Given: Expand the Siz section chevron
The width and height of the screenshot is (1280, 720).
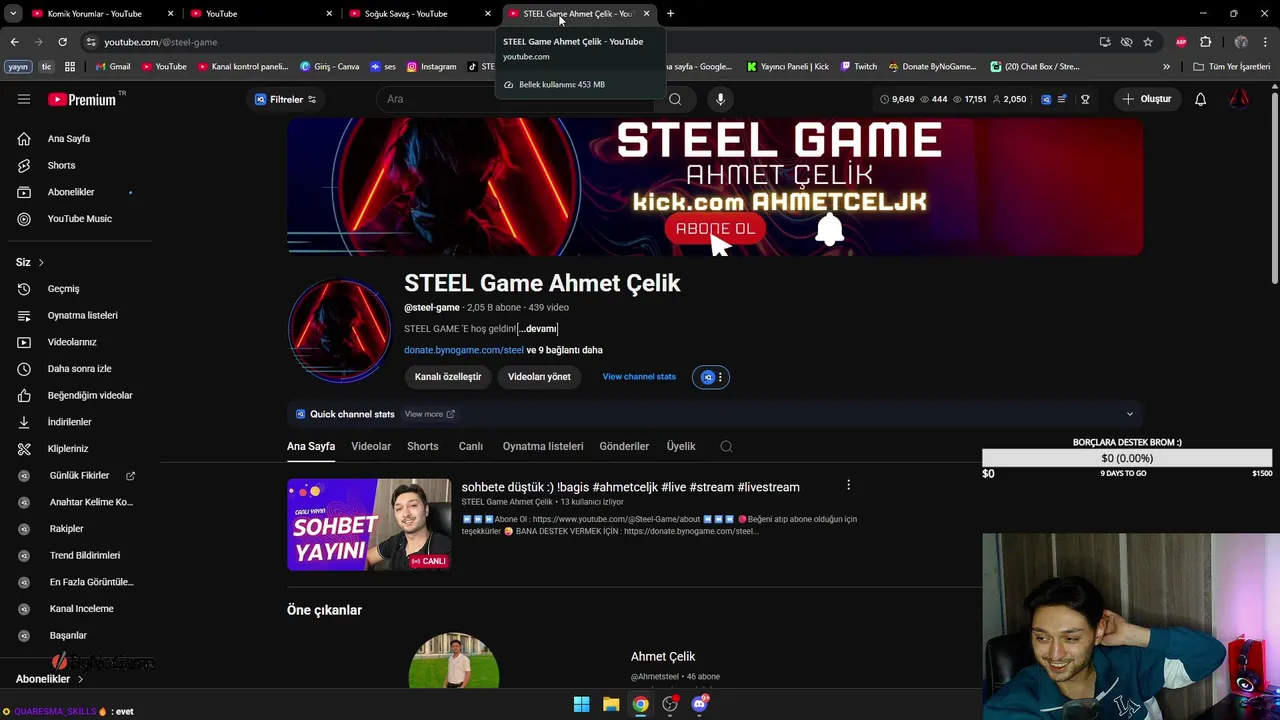Looking at the screenshot, I should tap(41, 262).
